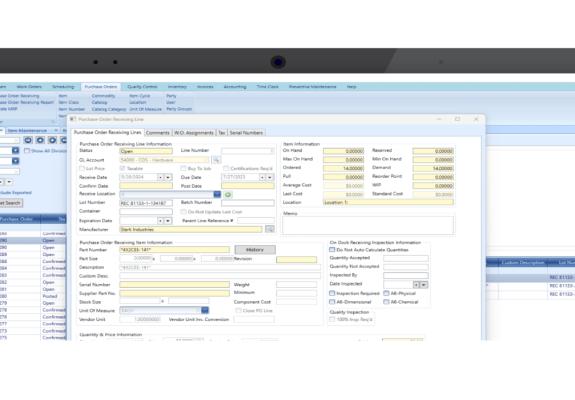Expand the Unit Of Measure dropdown

pos(205,311)
